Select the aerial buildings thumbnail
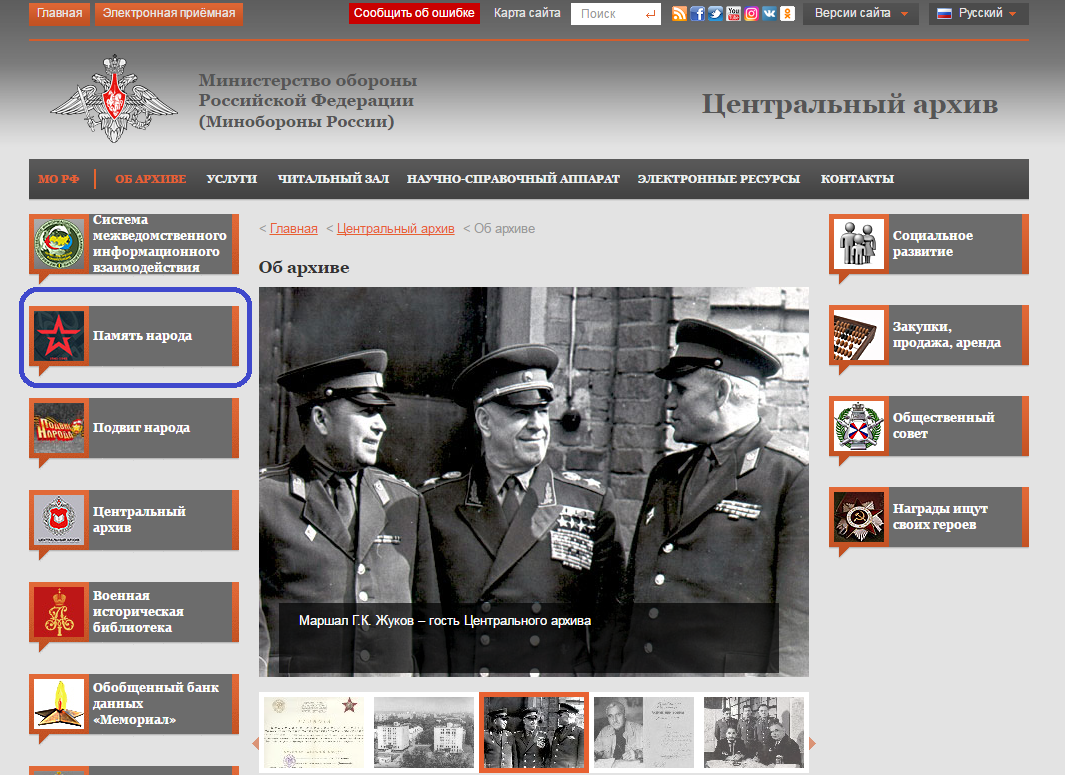The image size is (1065, 775). click(x=424, y=732)
